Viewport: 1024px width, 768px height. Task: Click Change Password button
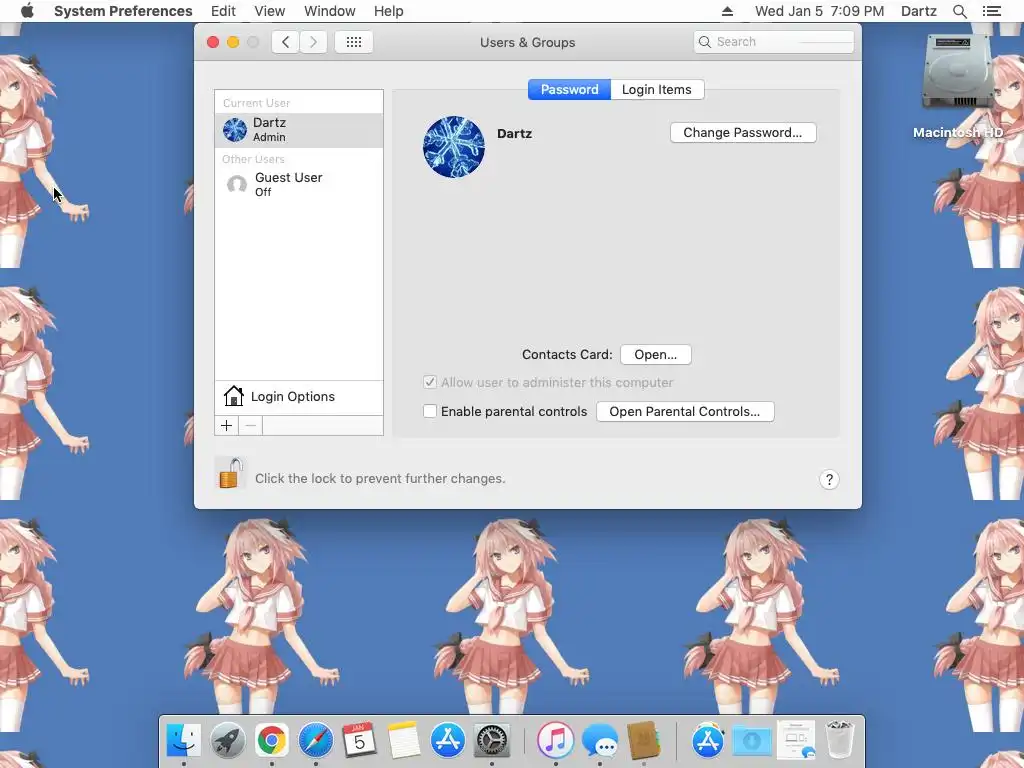[743, 133]
